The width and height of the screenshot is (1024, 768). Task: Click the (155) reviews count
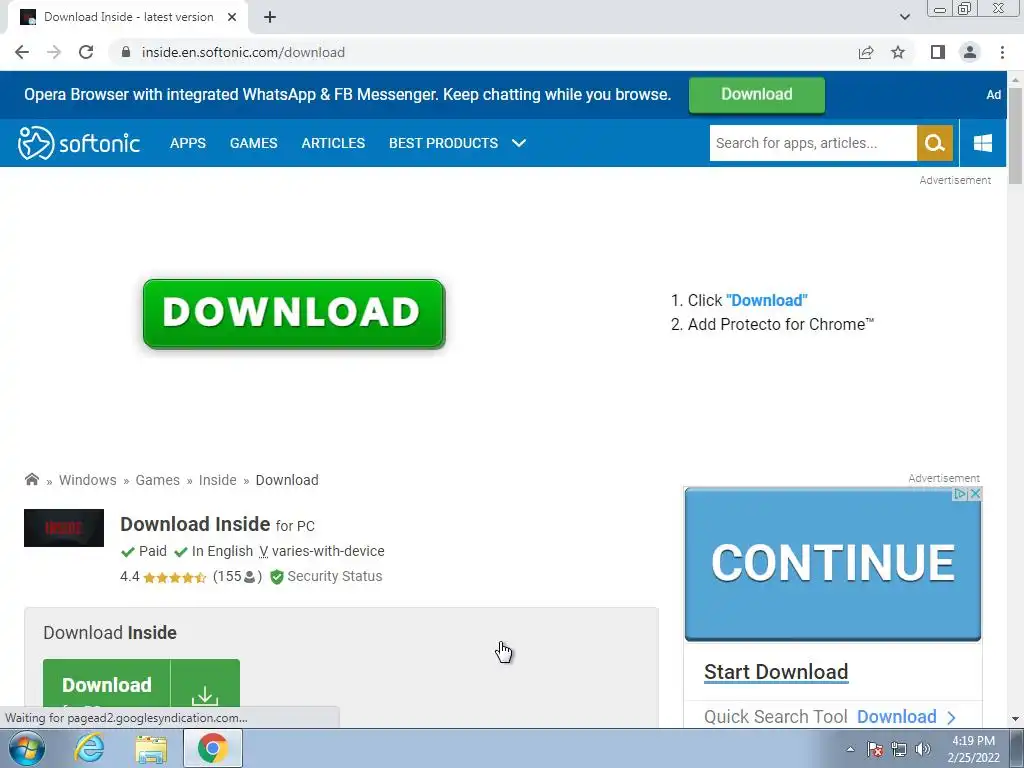coord(238,577)
